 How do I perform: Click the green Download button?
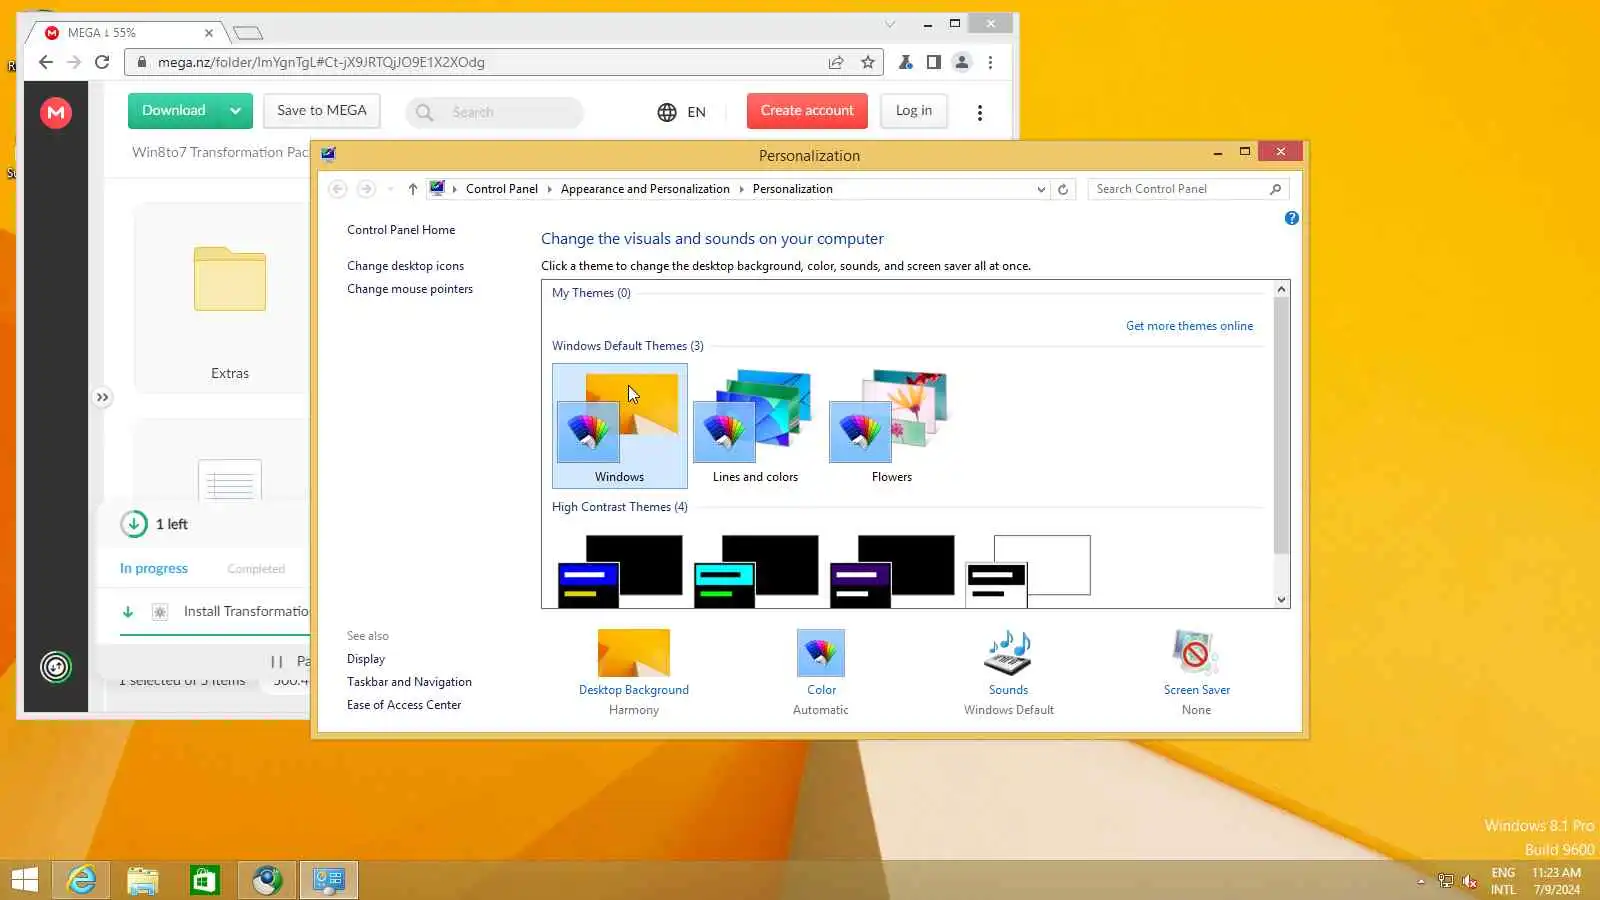pyautogui.click(x=174, y=111)
